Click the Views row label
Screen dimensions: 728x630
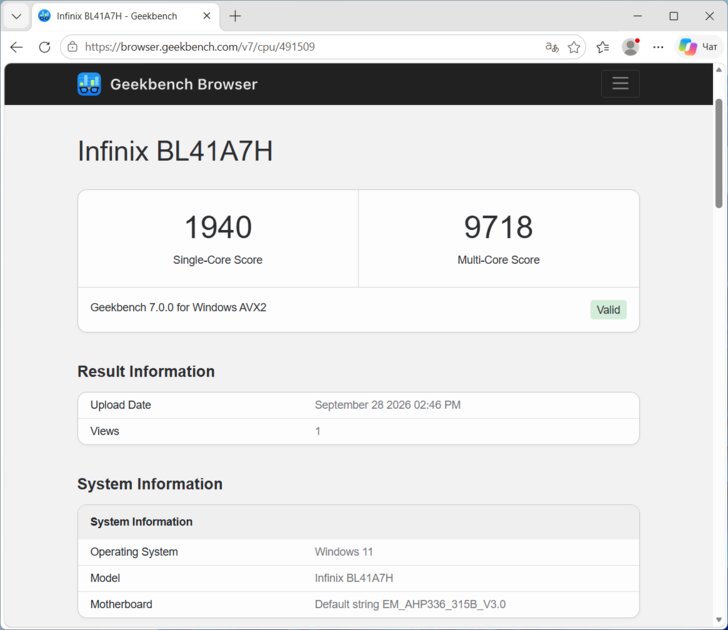click(104, 431)
